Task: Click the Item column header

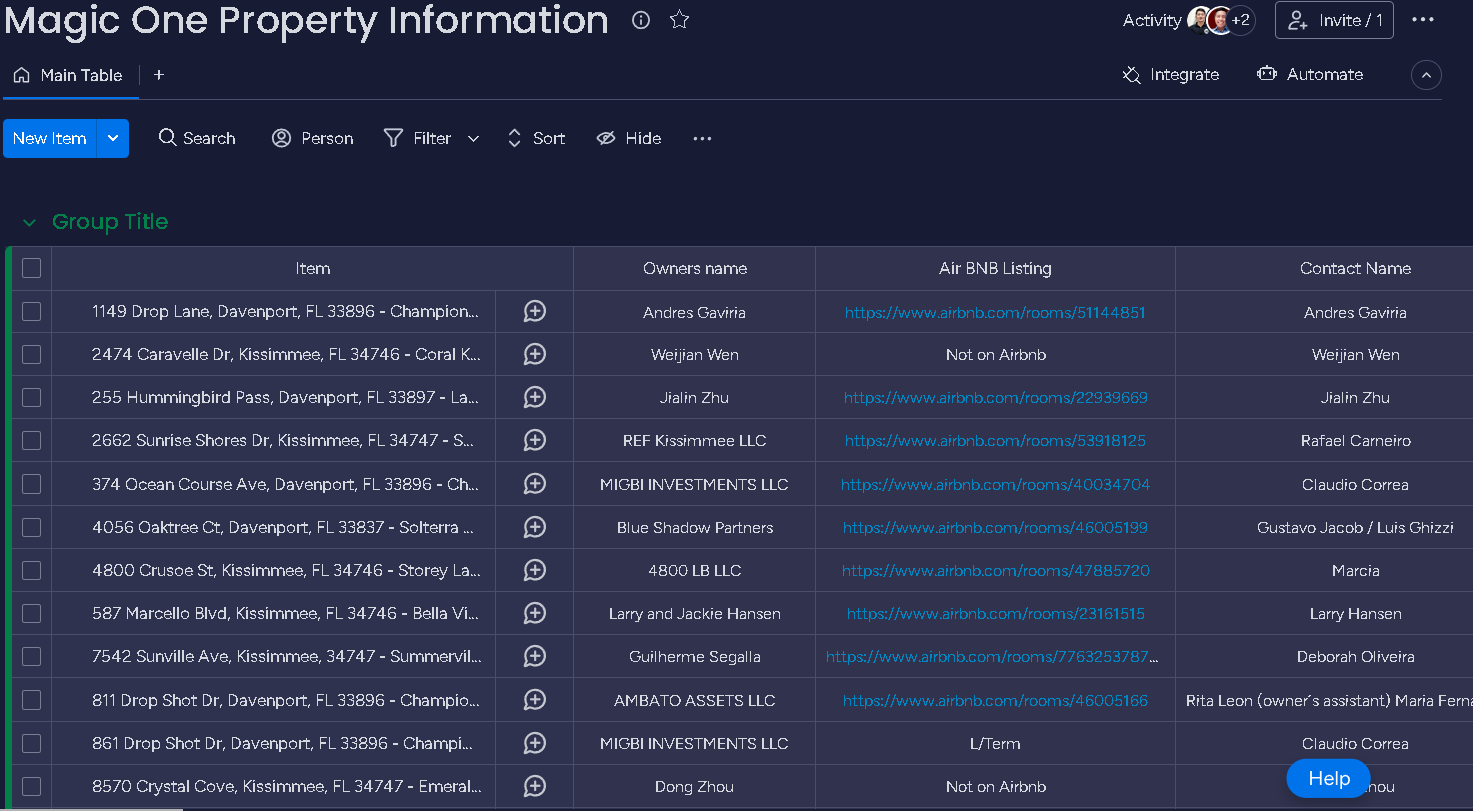Action: click(x=312, y=268)
